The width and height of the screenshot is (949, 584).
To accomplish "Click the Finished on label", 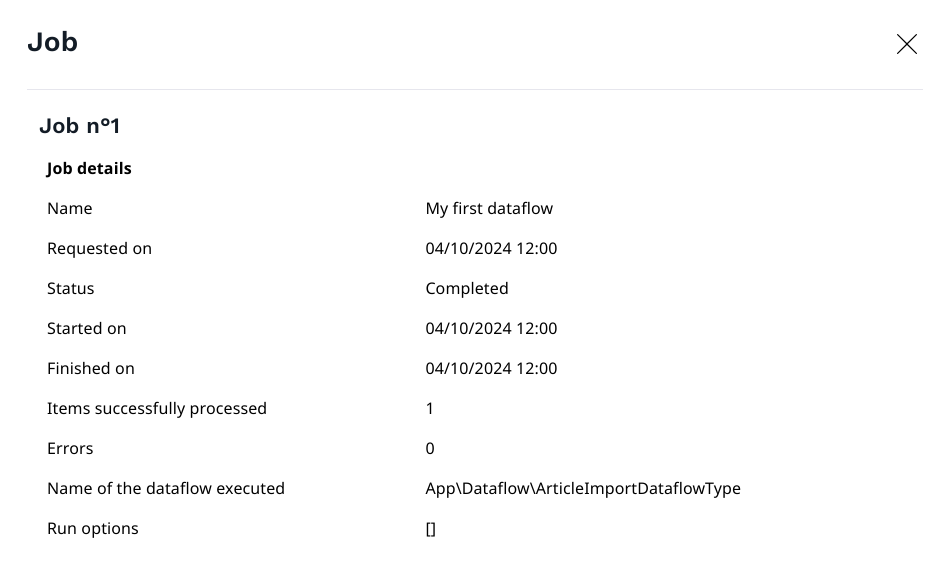I will pos(90,368).
